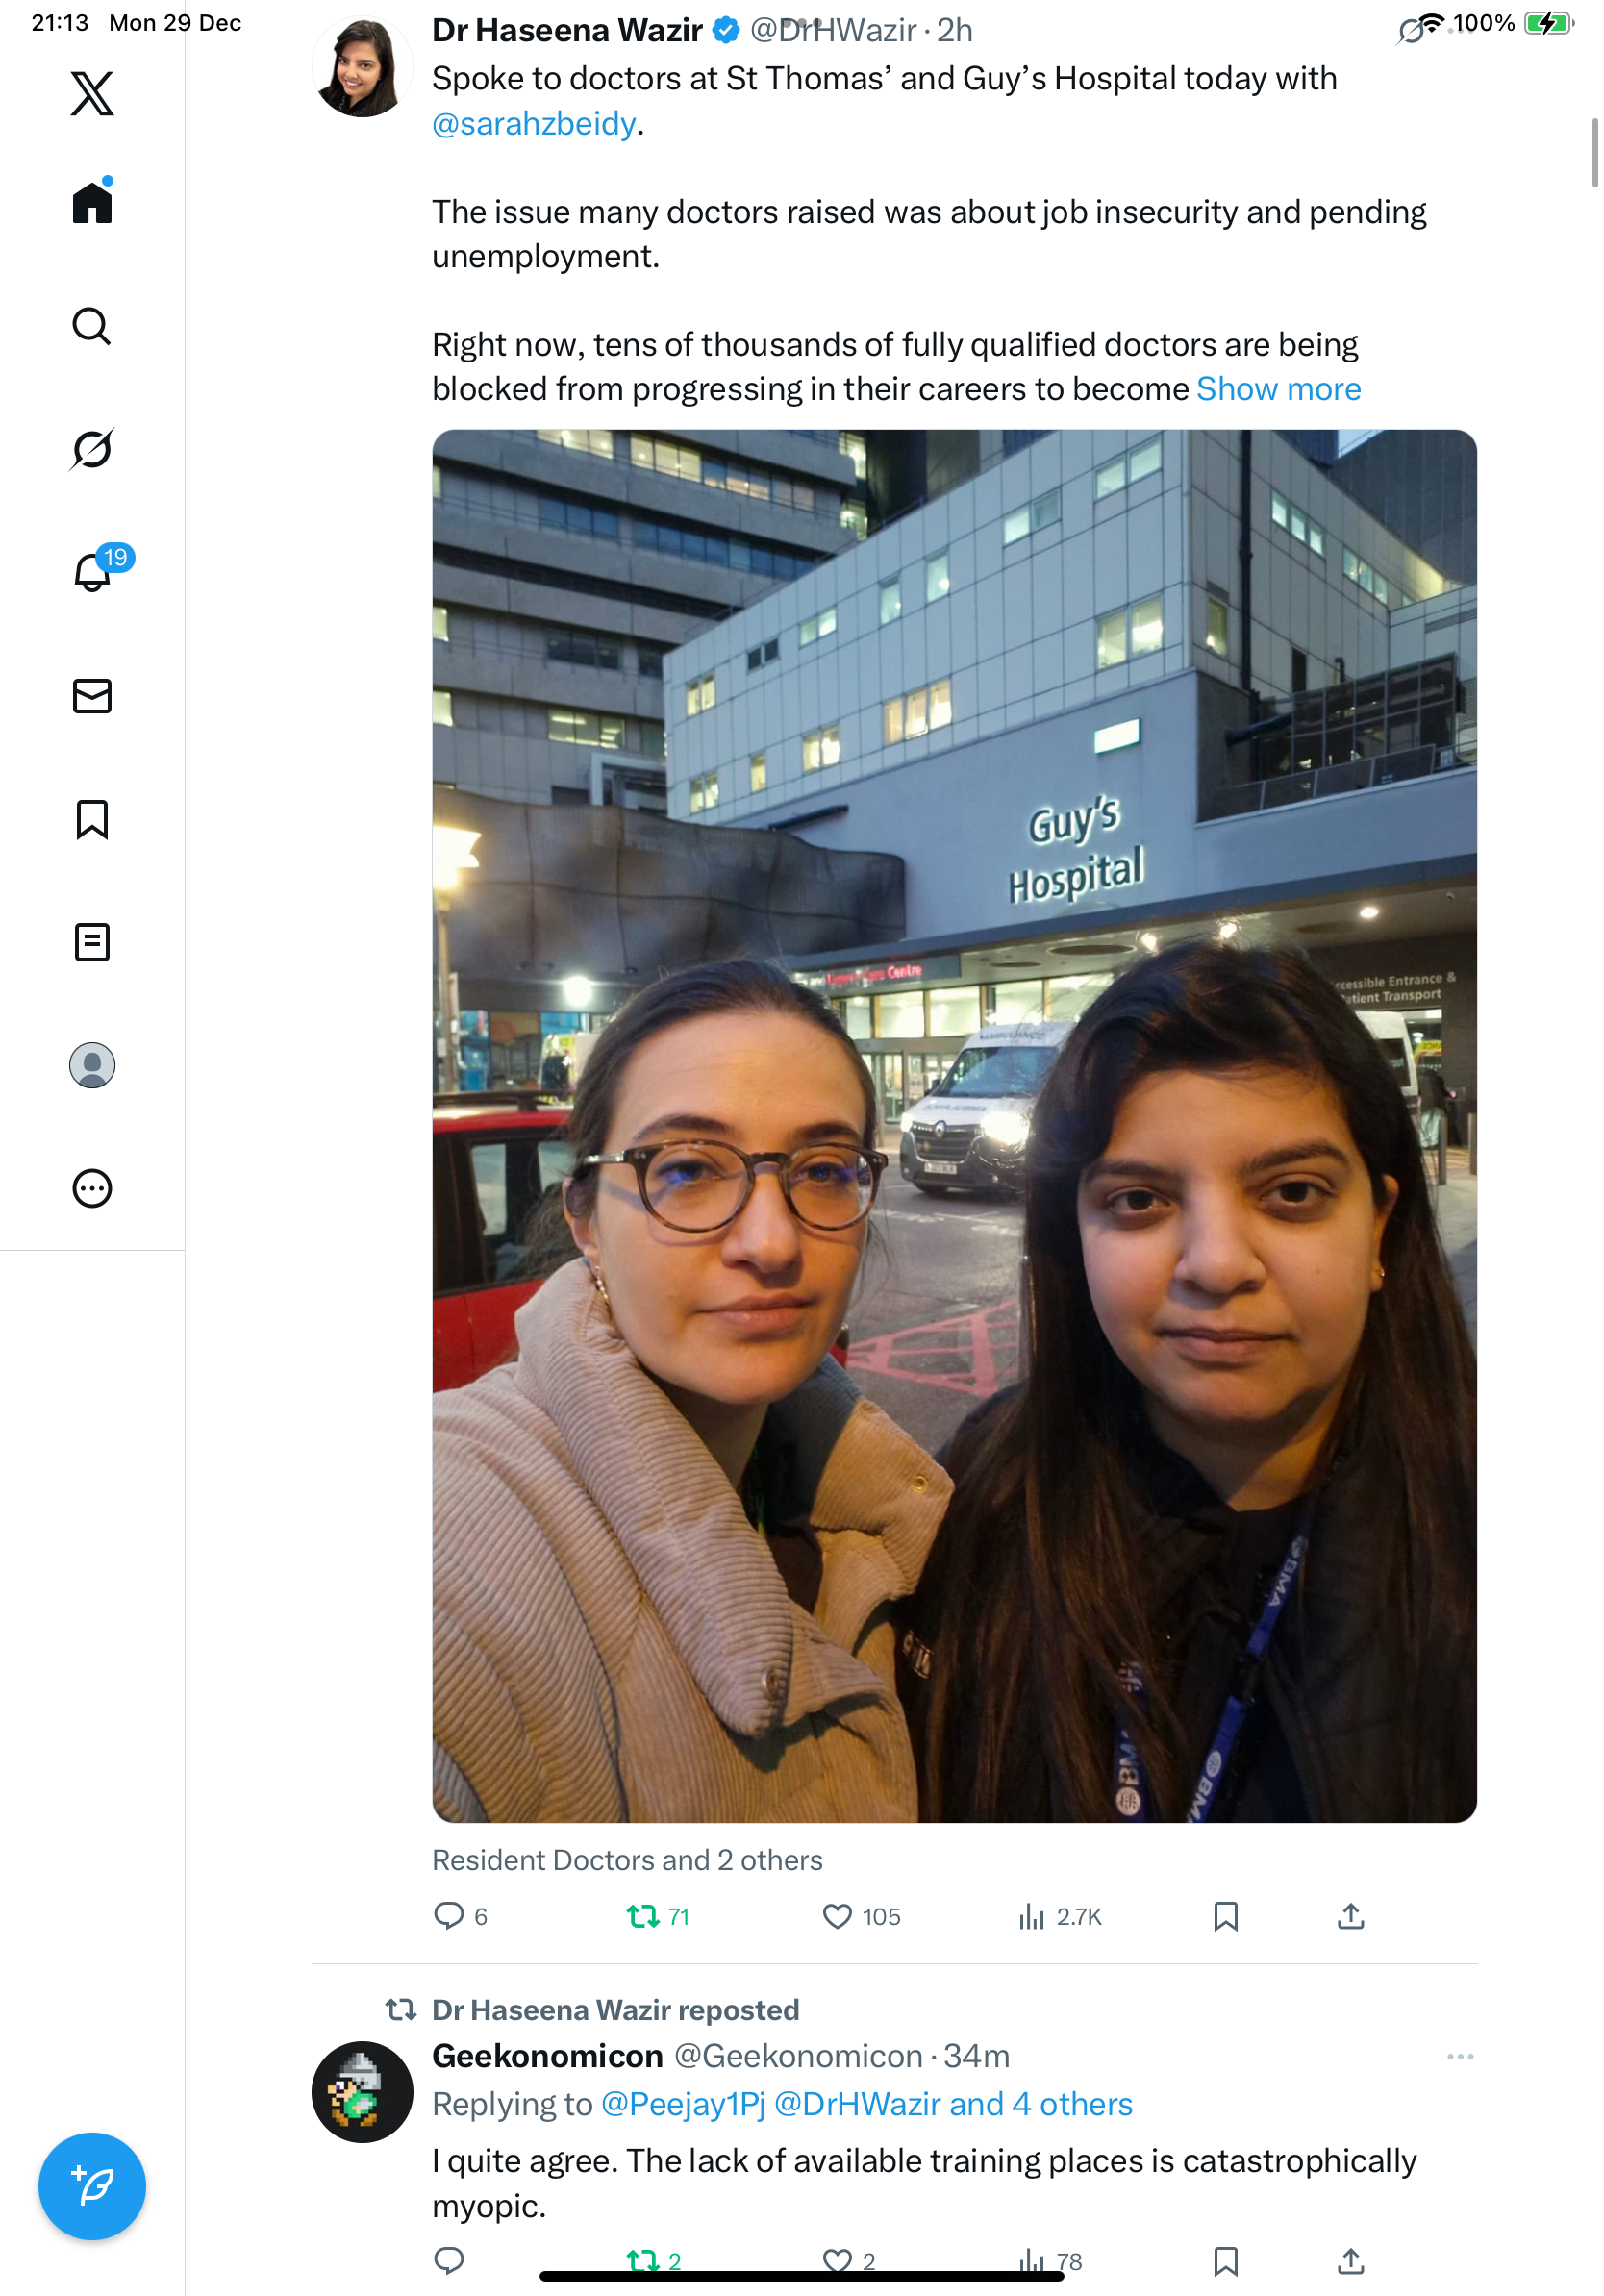Viewport: 1604px width, 2296px height.
Task: Toggle bookmark on the Guy's Hospital post
Action: [1226, 1916]
